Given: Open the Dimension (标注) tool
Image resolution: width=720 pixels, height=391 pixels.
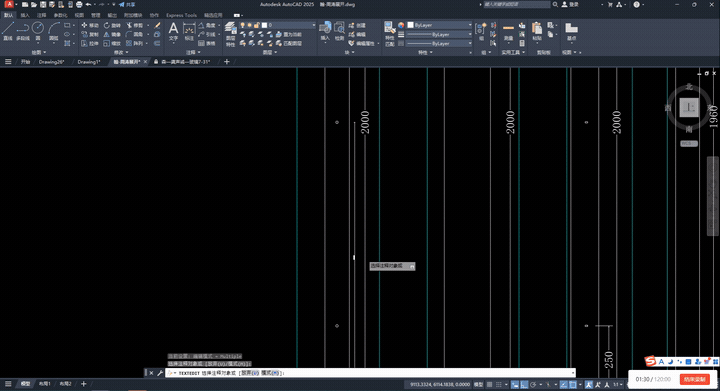Looking at the screenshot, I should [x=189, y=31].
